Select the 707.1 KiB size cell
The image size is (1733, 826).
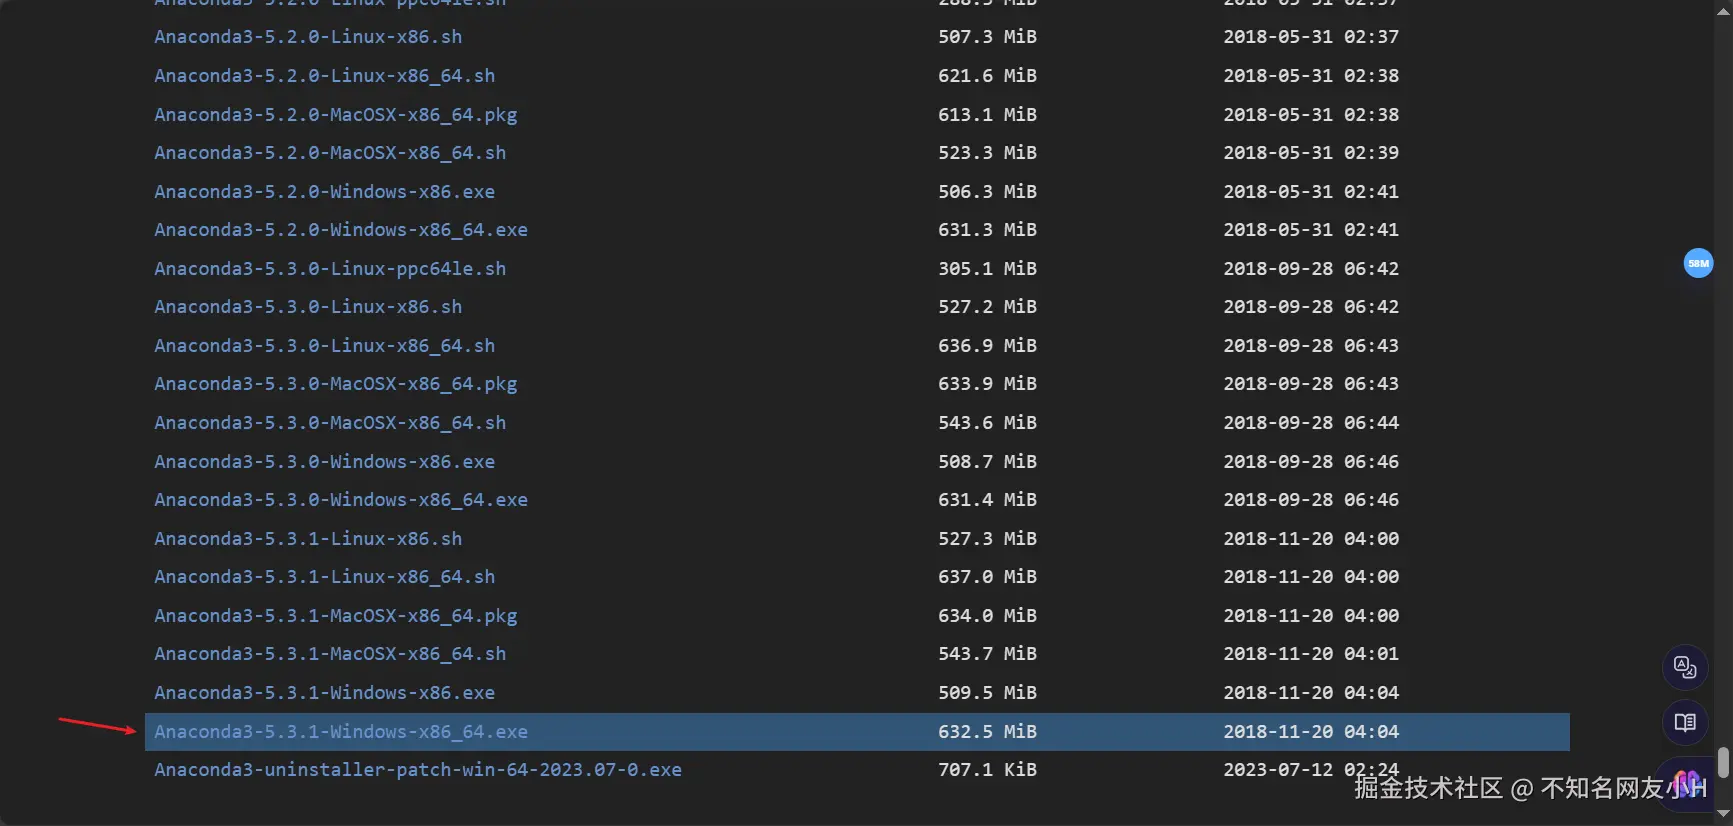[x=987, y=770]
